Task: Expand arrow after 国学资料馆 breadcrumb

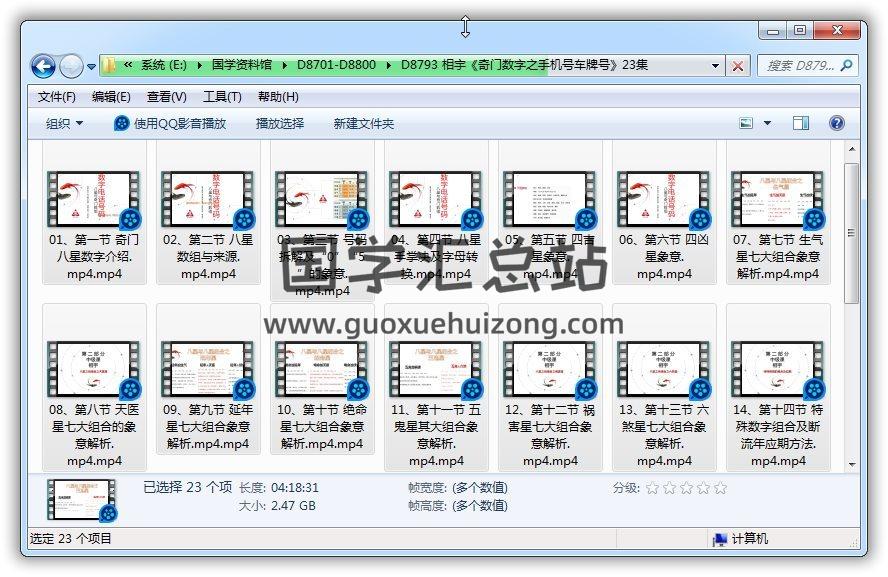Action: point(284,66)
